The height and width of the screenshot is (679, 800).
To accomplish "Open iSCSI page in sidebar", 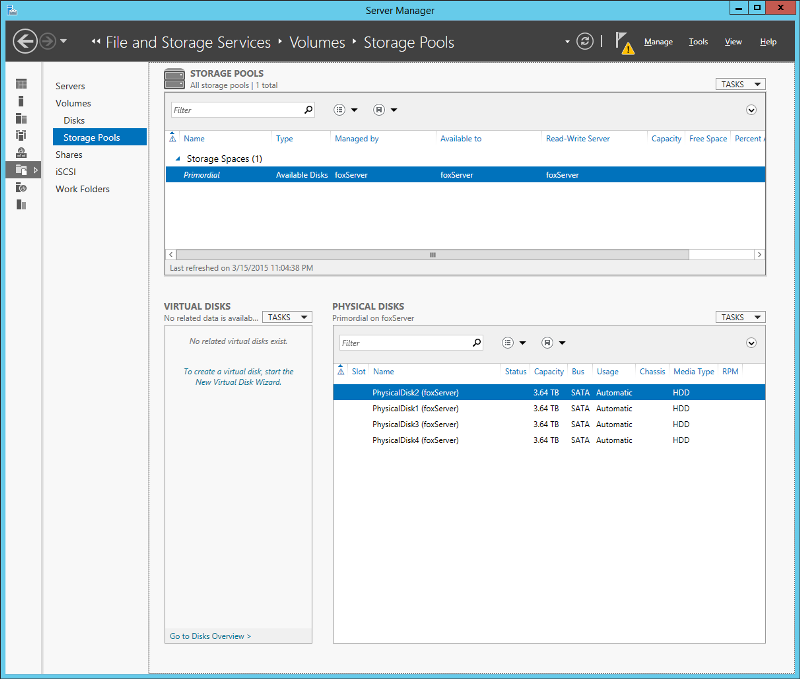I will 65,172.
